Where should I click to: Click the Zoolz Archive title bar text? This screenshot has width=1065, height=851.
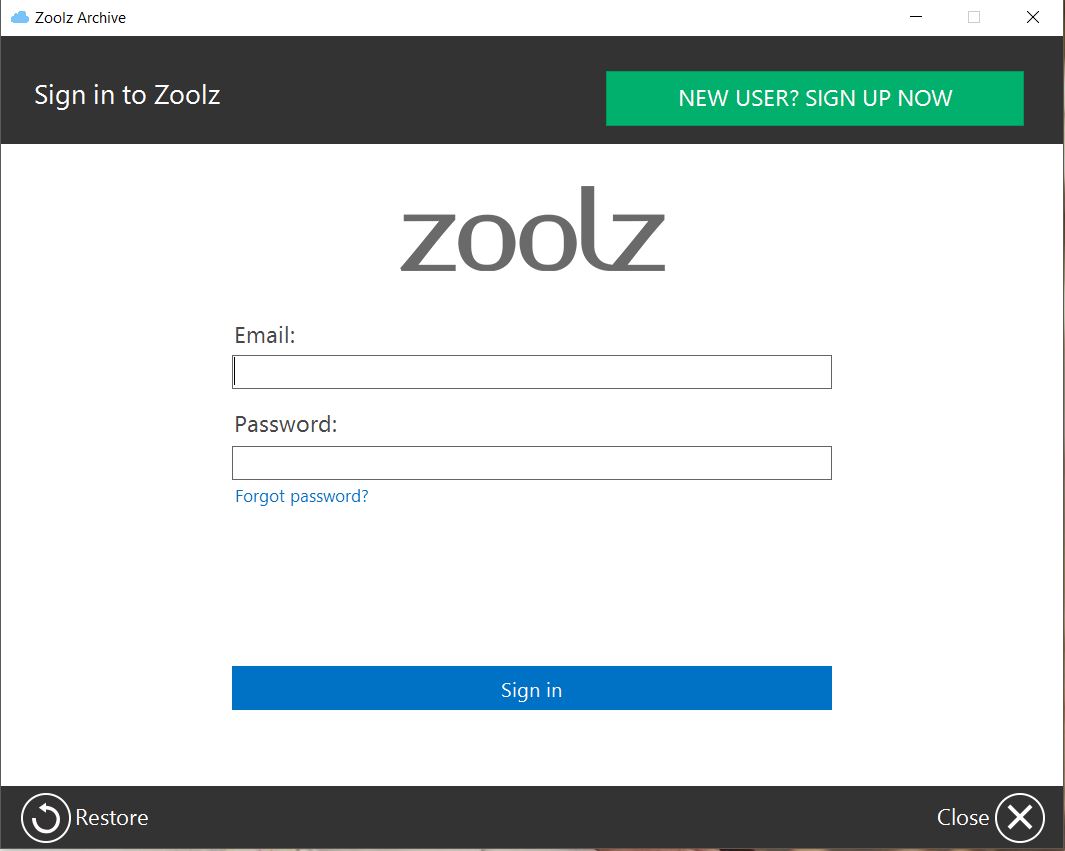[x=80, y=18]
